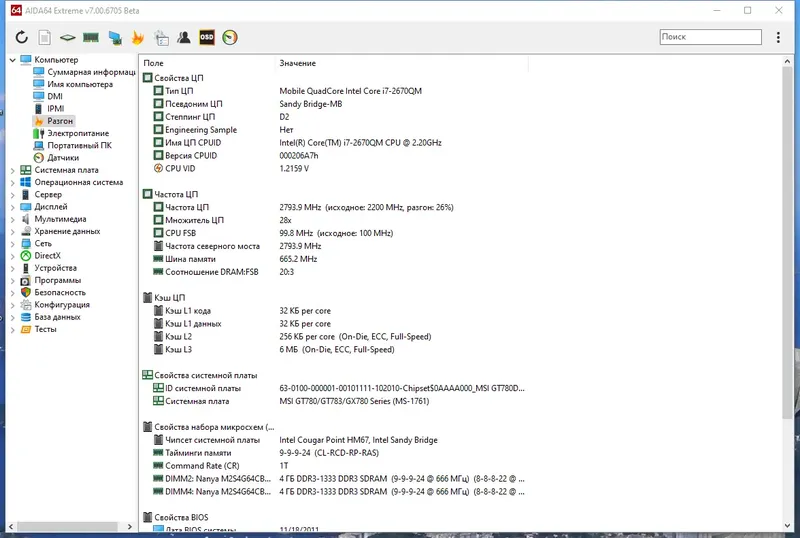Viewport: 800px width, 538px height.
Task: Select the DIMM2: Nanya row
Action: [337, 478]
